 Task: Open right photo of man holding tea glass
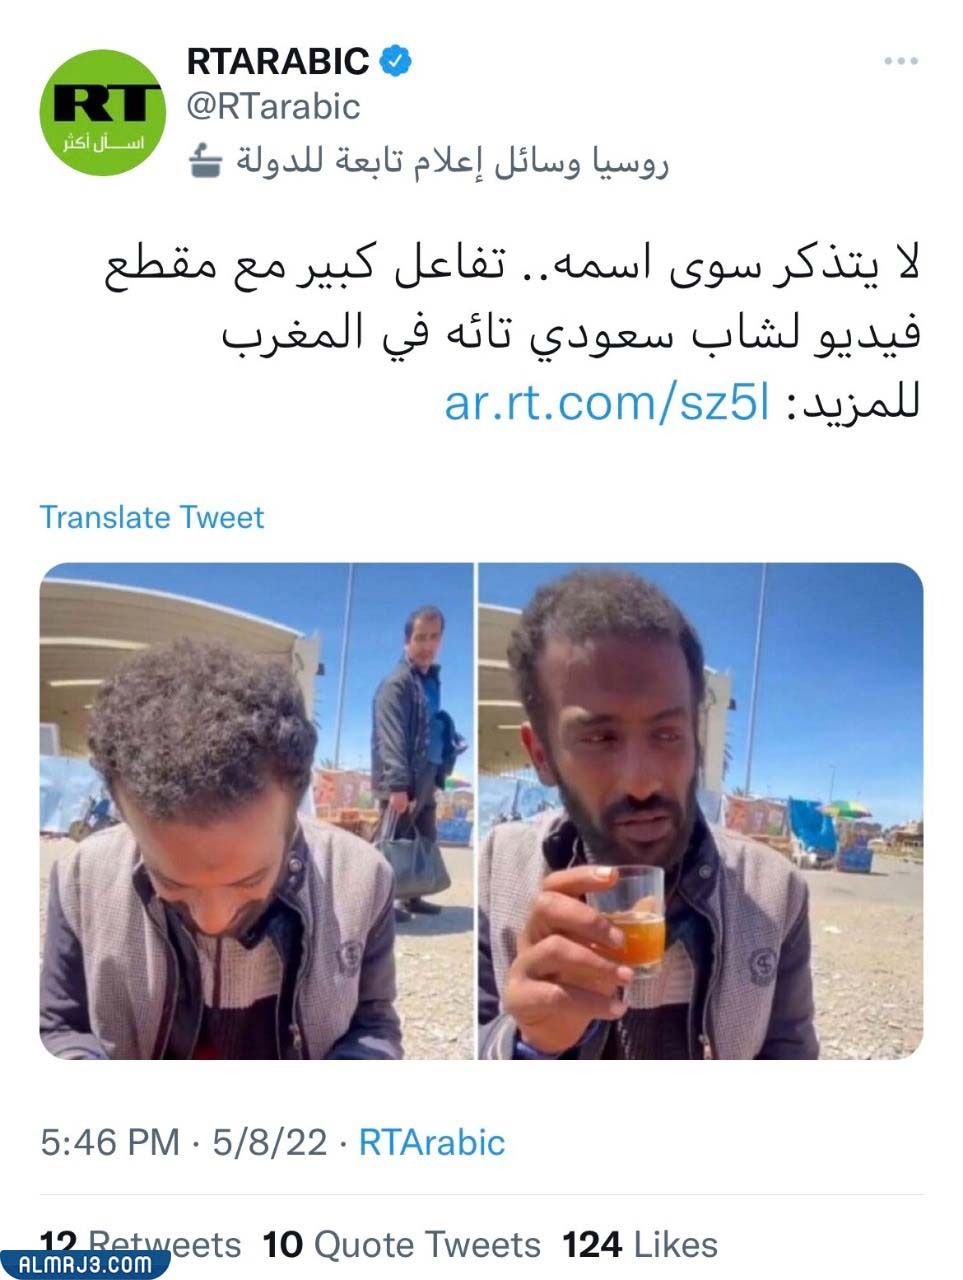(701, 811)
